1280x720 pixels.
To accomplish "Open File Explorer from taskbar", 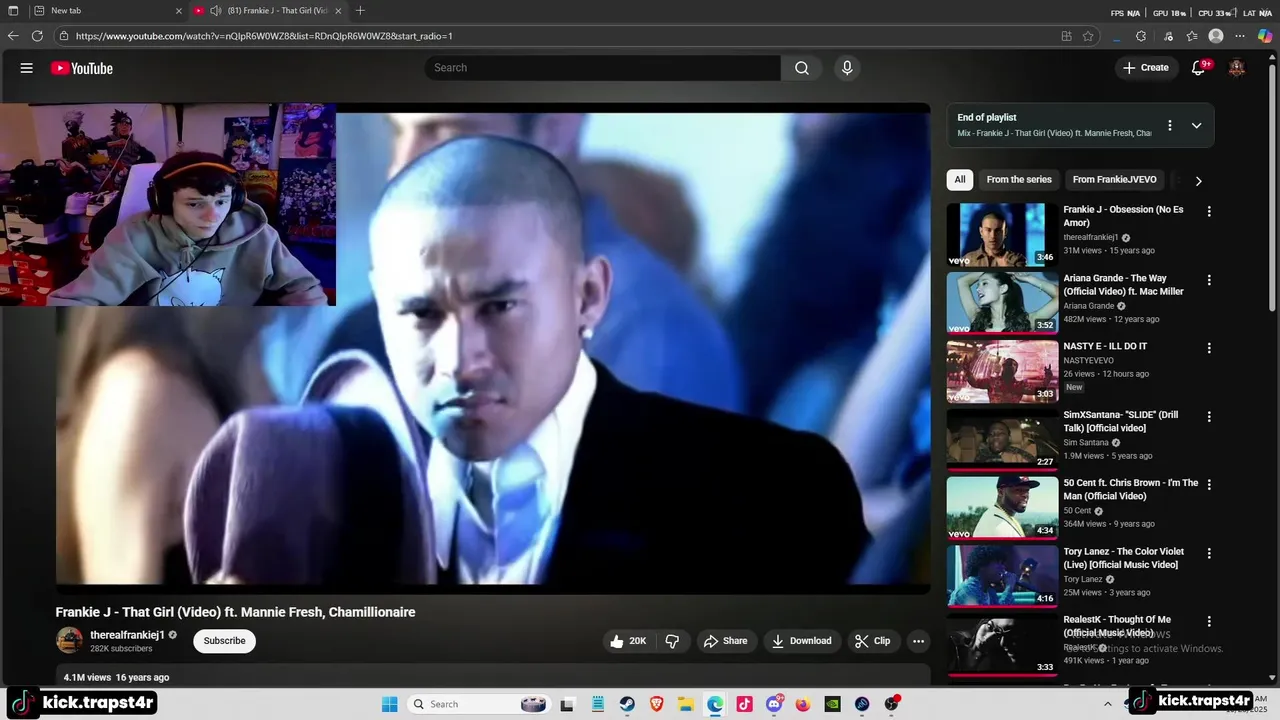I will pos(686,704).
